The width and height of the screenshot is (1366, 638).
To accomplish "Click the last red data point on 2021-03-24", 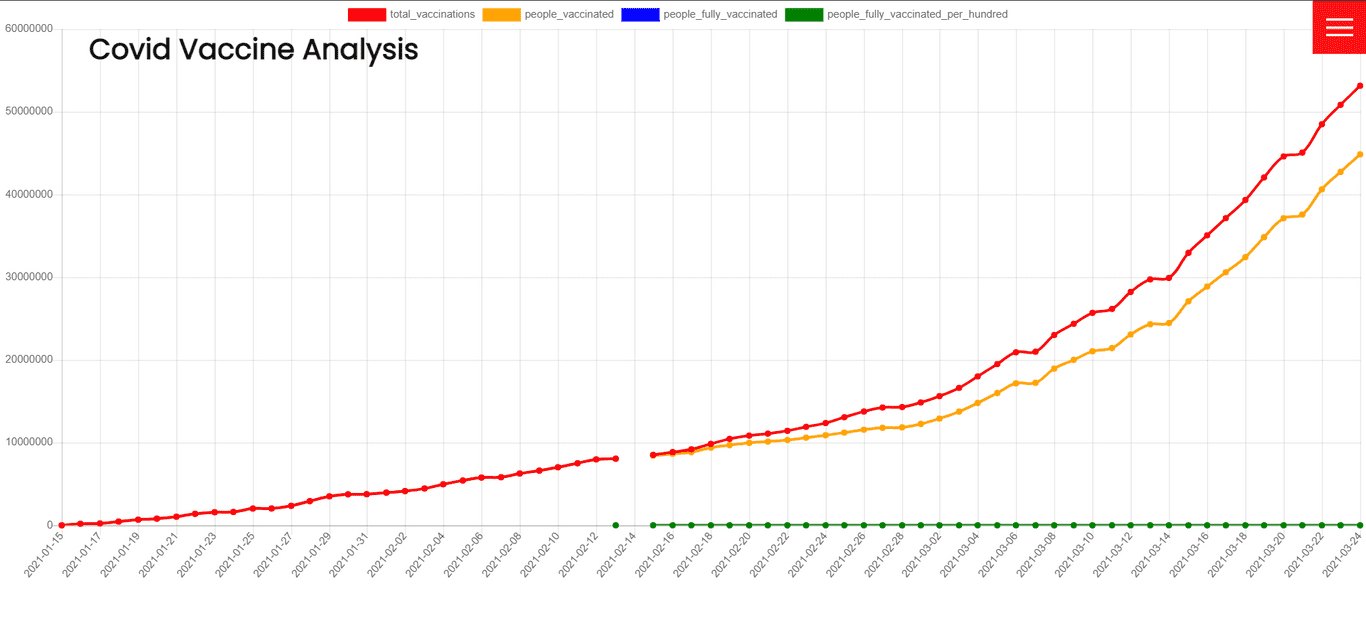I will pyautogui.click(x=1359, y=86).
